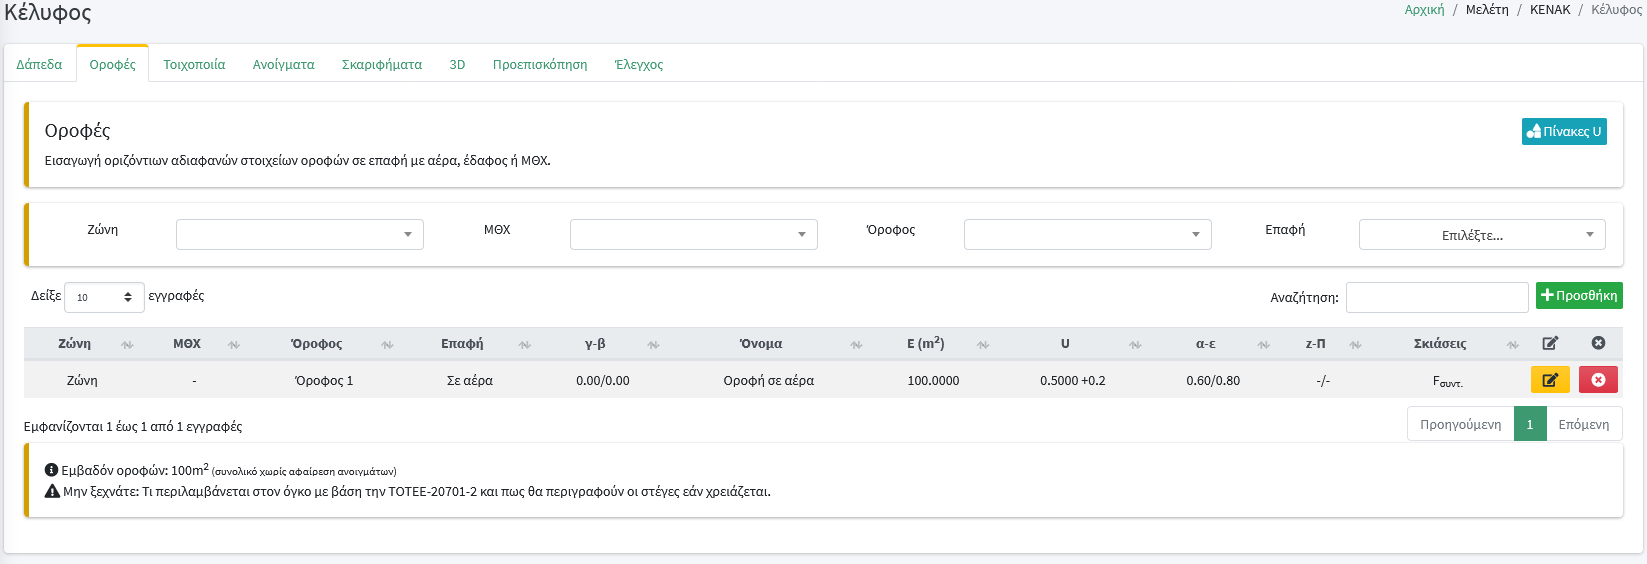This screenshot has height=564, width=1647.
Task: Sort table by Όνομα column sort icon
Action: point(856,345)
